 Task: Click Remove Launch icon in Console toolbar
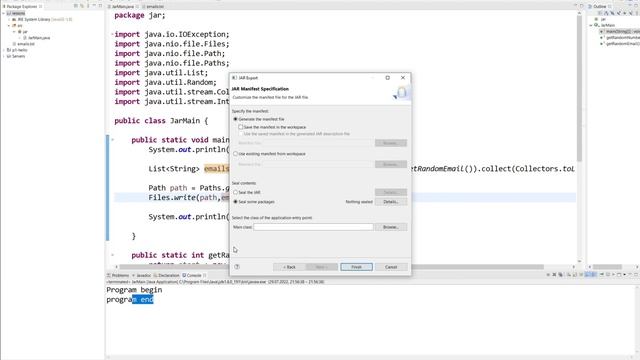tap(554, 275)
